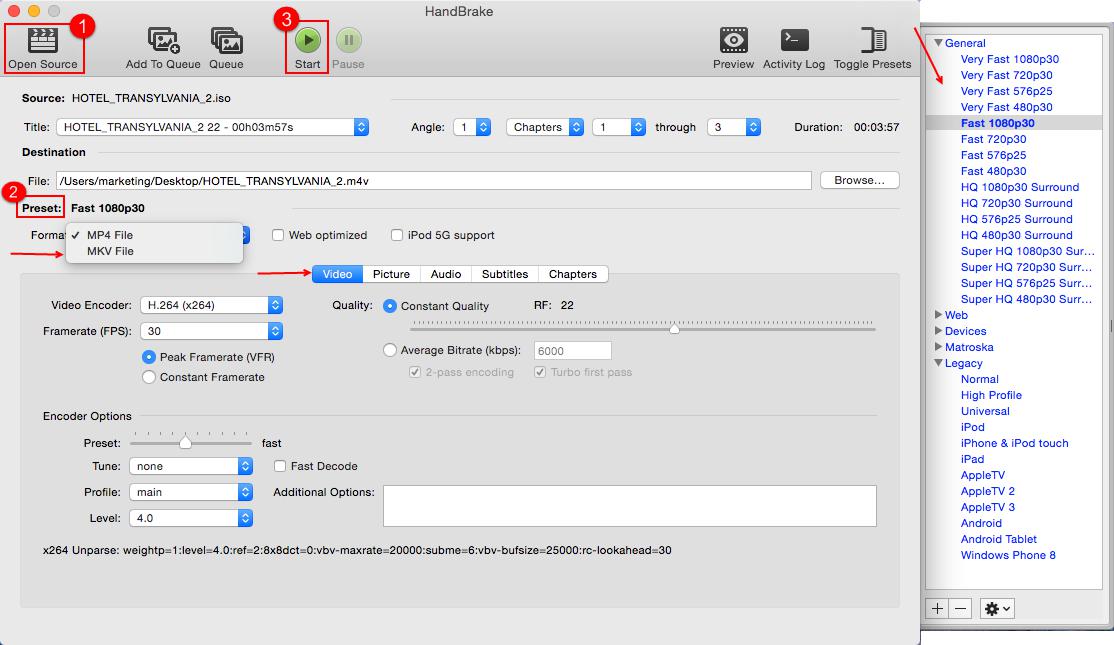Viewport: 1114px width, 645px height.
Task: Collapse the Legacy presets group
Action: point(939,363)
